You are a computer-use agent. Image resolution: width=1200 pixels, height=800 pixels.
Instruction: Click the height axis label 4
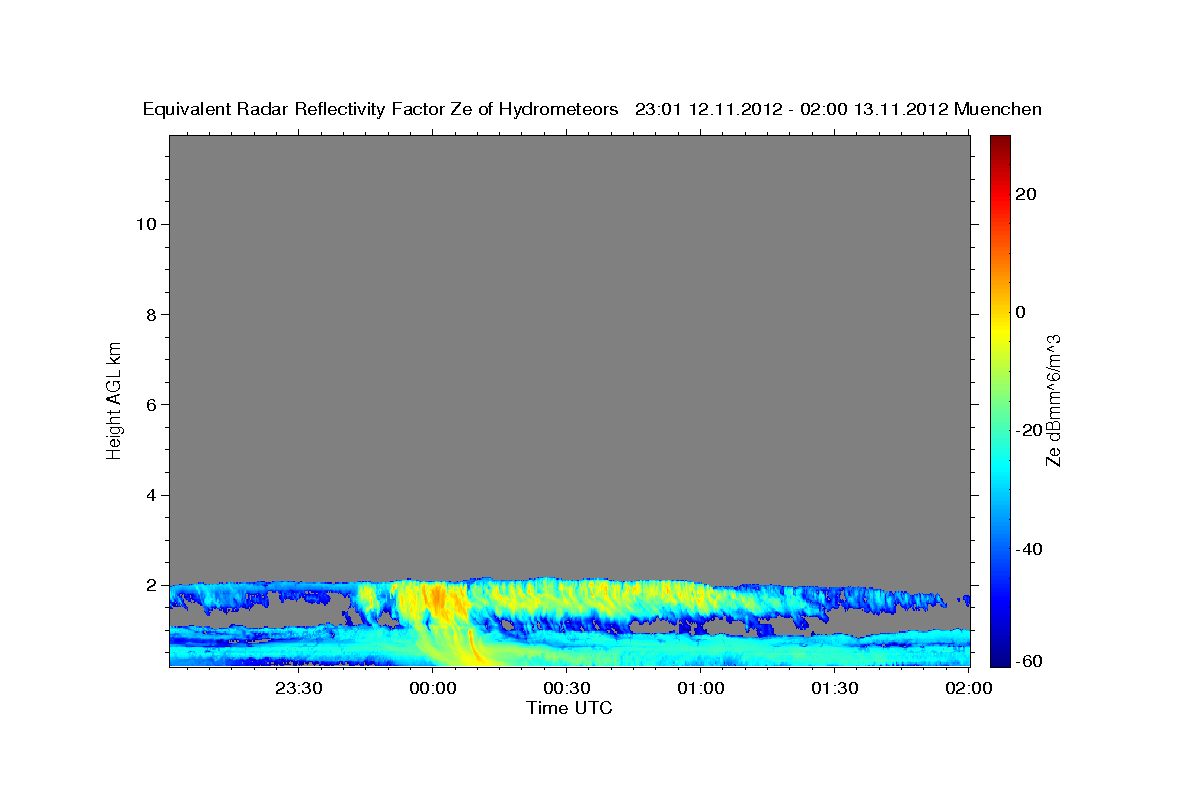151,495
